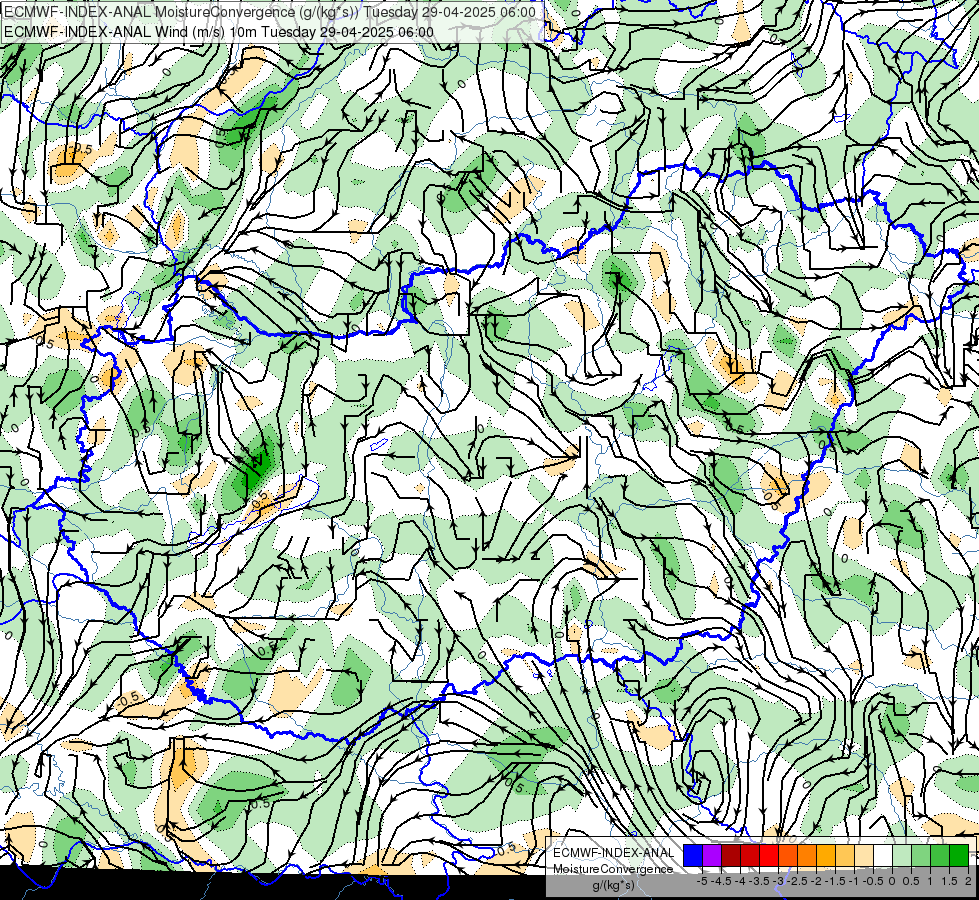Click the -2.5 tick label on the legend
Screen dimensions: 979x900
coord(797,881)
